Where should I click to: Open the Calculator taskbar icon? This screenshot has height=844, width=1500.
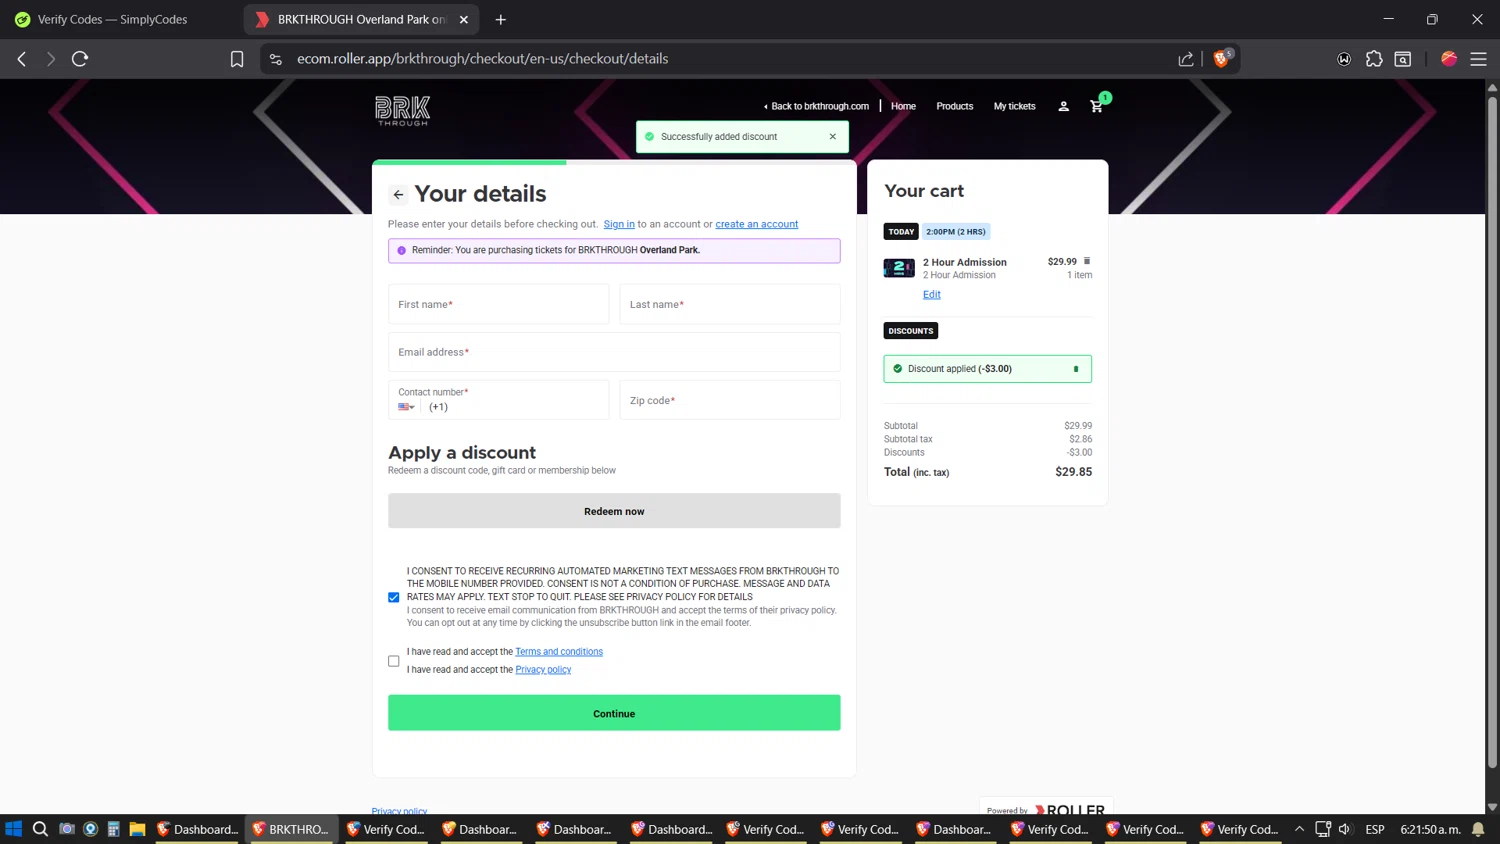tap(114, 829)
